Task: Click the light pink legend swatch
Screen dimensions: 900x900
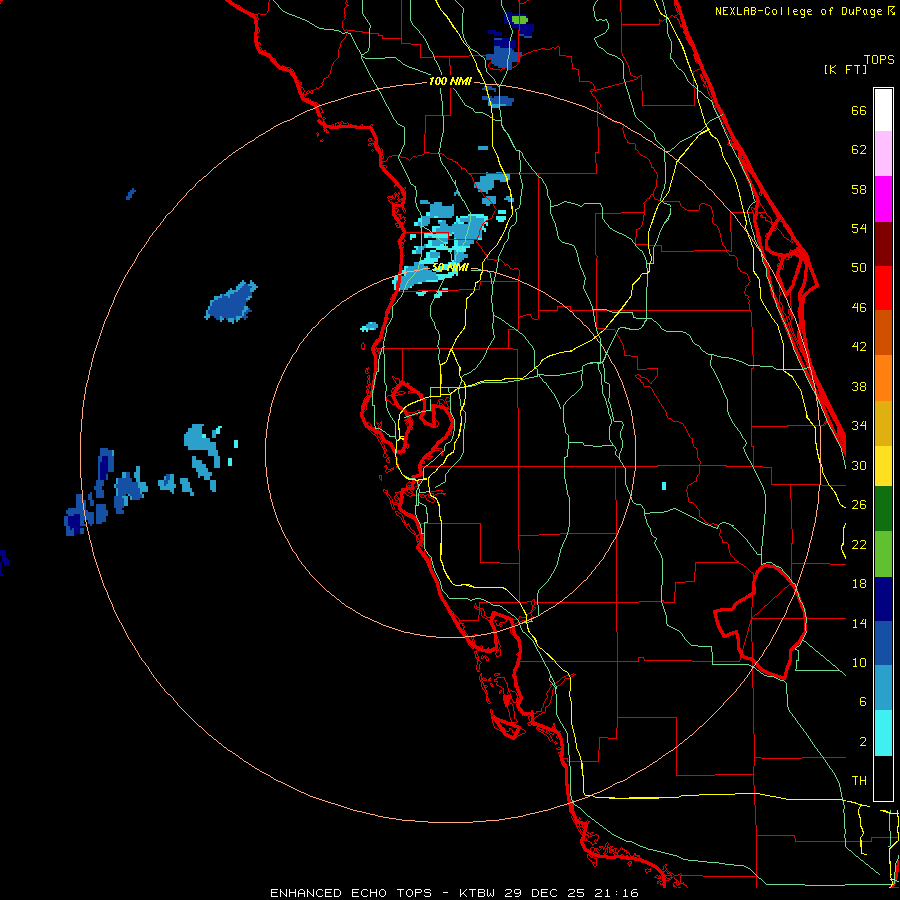Action: click(x=883, y=154)
